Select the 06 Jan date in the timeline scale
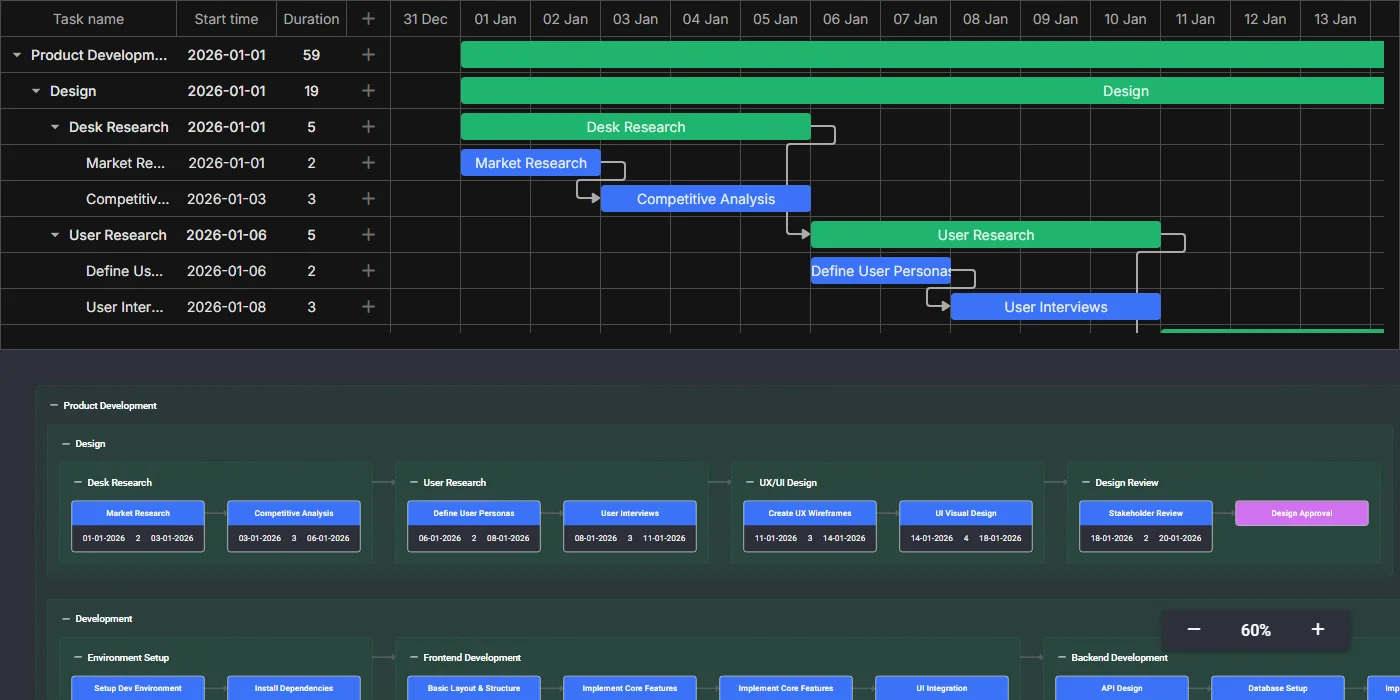1400x700 pixels. click(845, 19)
